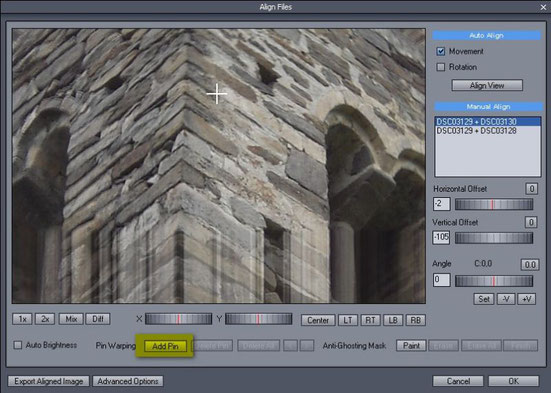
Task: Adjust the Horizontal Offset slider
Action: click(494, 204)
